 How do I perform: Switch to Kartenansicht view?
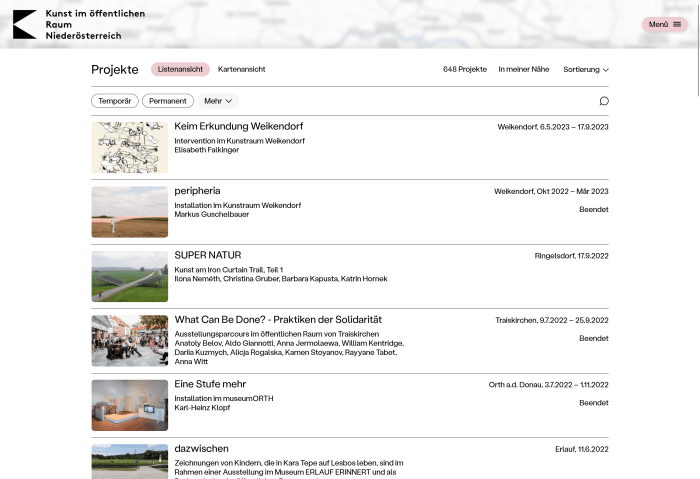click(241, 70)
